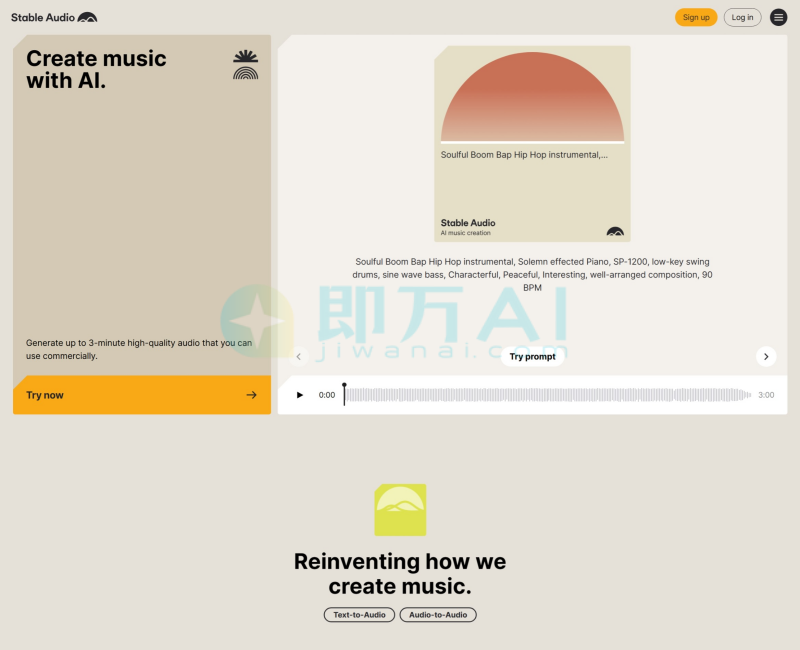
Task: Select the green sunrise artwork icon
Action: pos(400,510)
